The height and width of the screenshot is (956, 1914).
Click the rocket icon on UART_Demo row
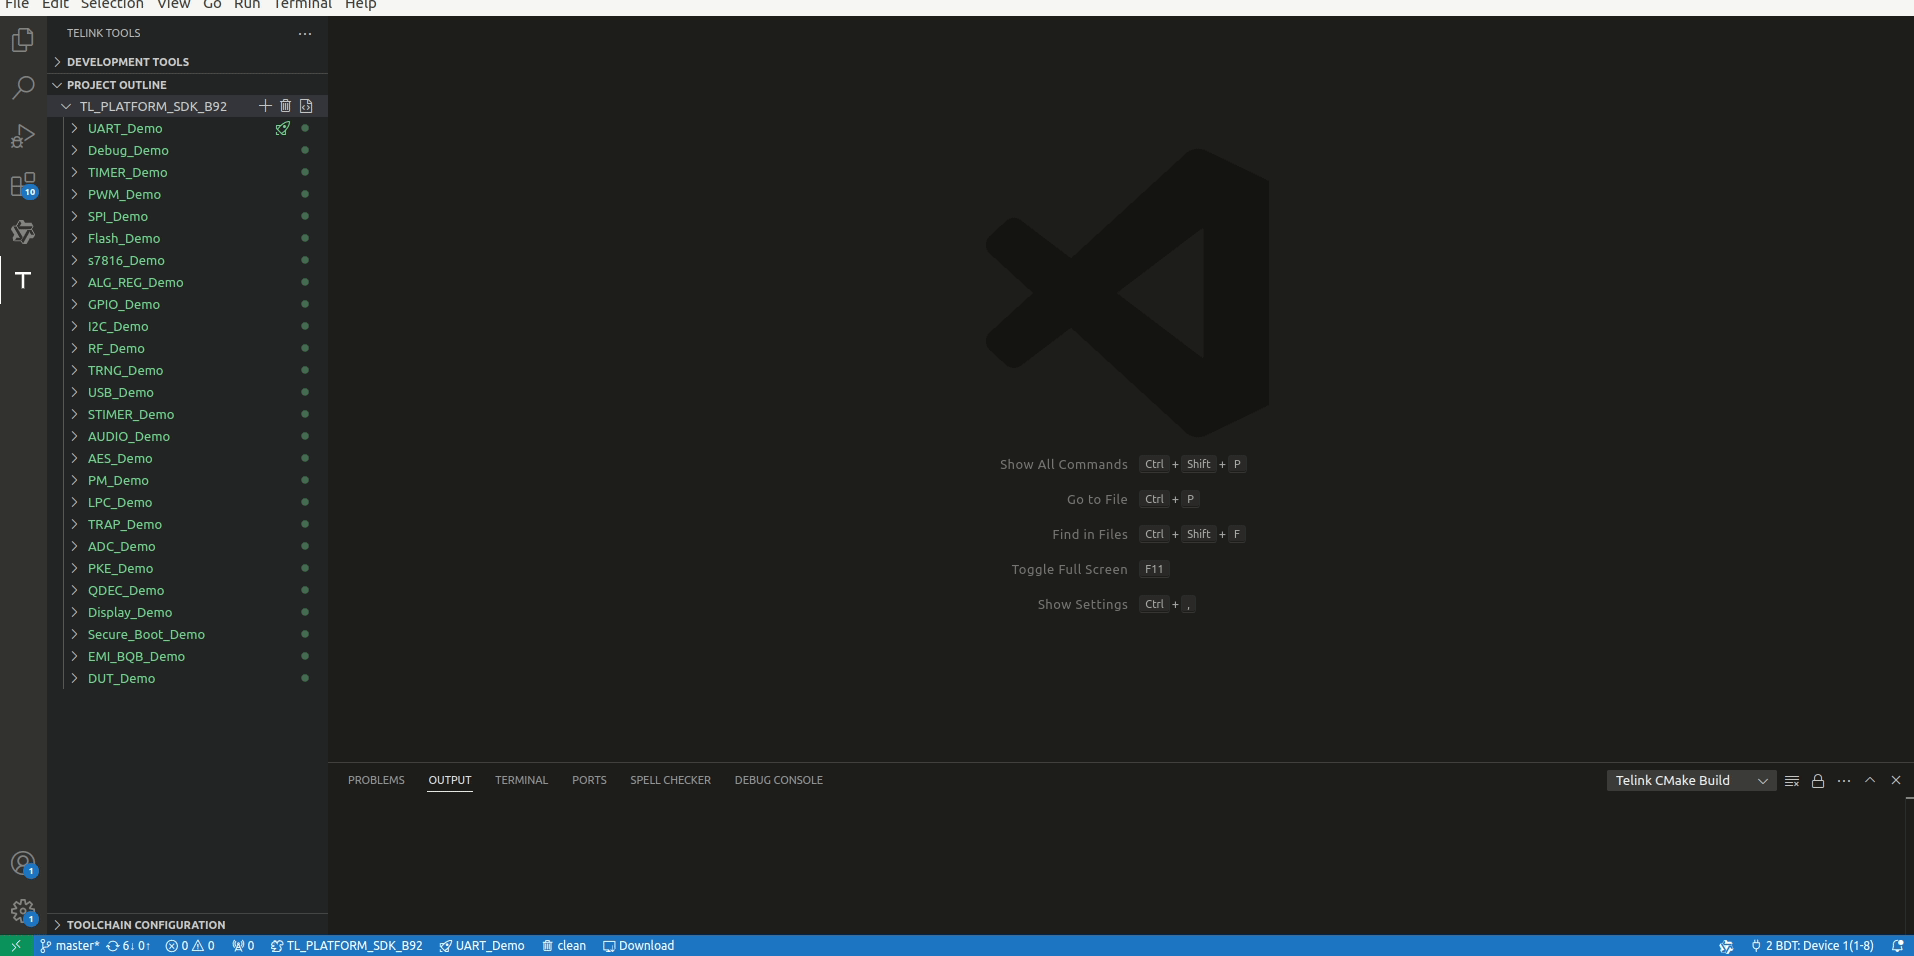283,128
